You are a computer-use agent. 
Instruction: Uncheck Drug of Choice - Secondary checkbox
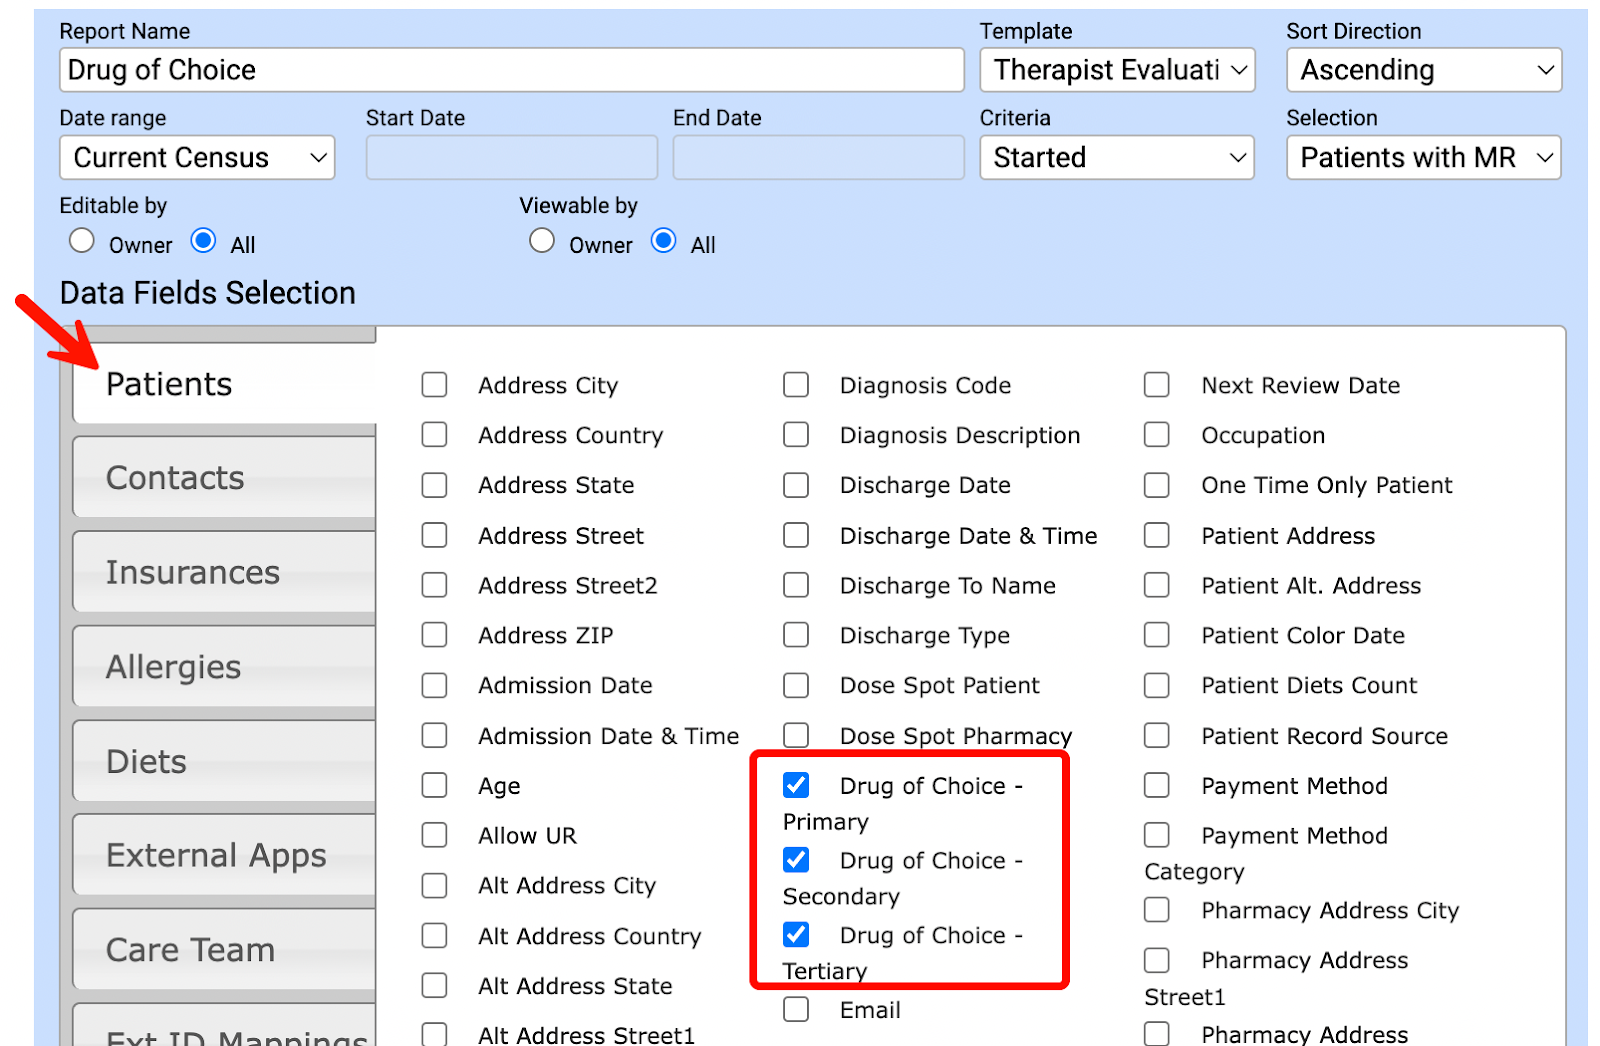(796, 860)
